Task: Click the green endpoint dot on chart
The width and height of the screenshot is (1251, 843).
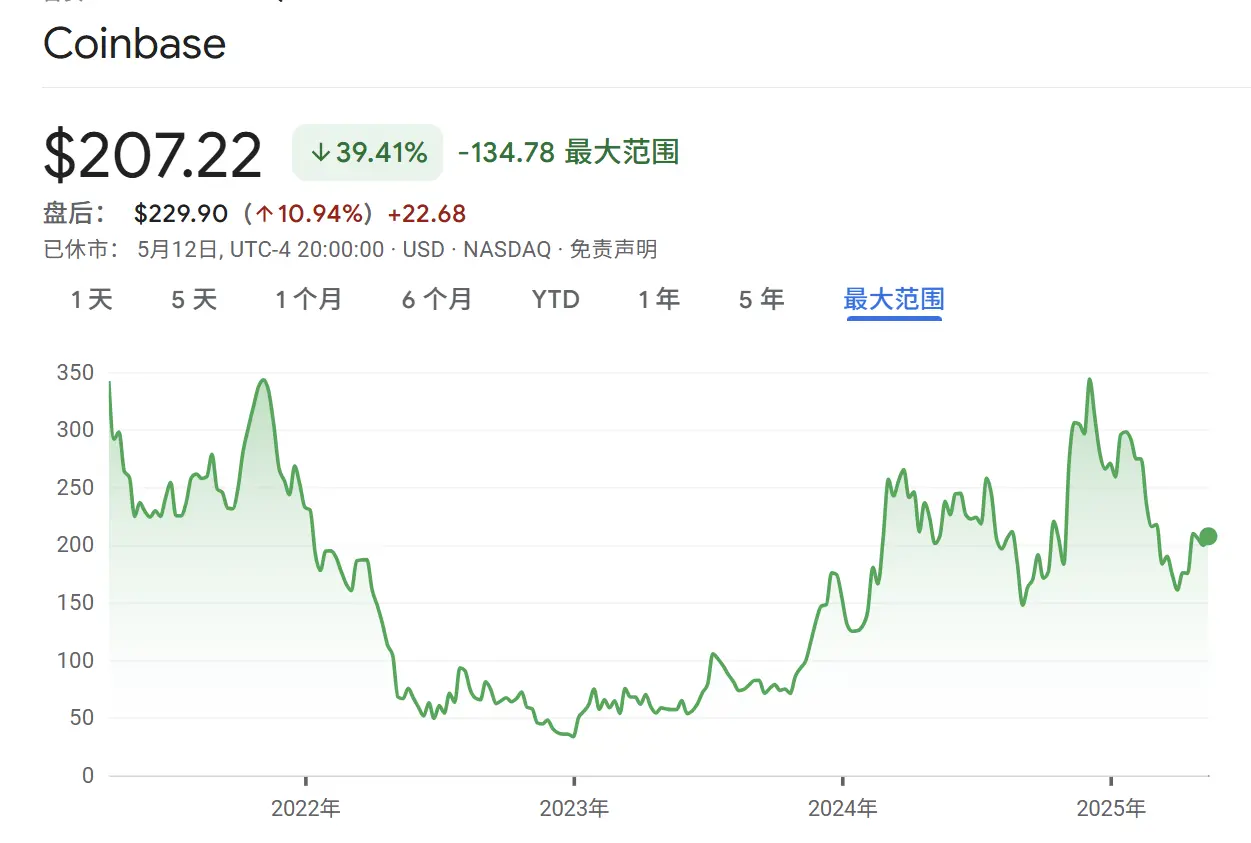Action: pos(1208,536)
